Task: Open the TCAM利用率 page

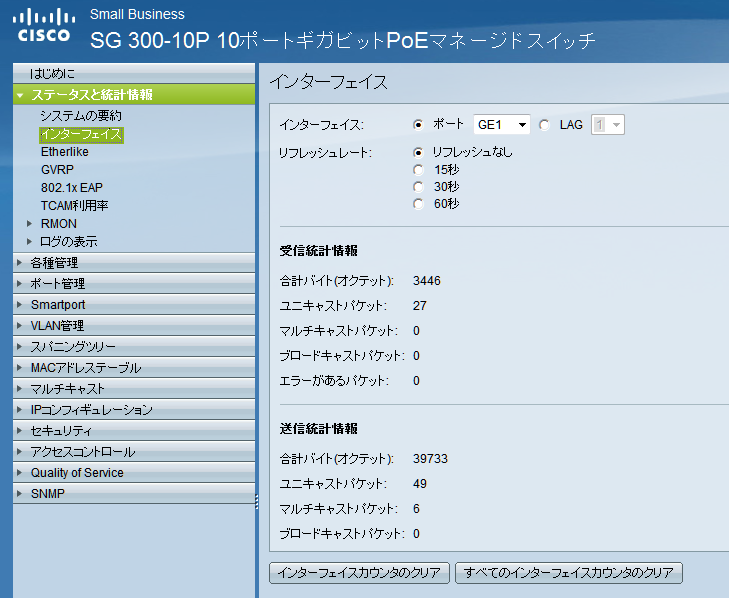Action: point(75,206)
